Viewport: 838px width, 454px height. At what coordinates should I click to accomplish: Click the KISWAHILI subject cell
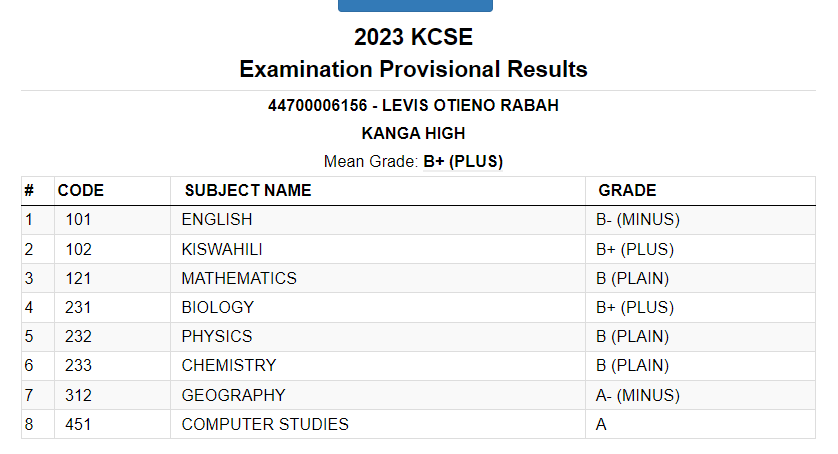click(x=222, y=249)
